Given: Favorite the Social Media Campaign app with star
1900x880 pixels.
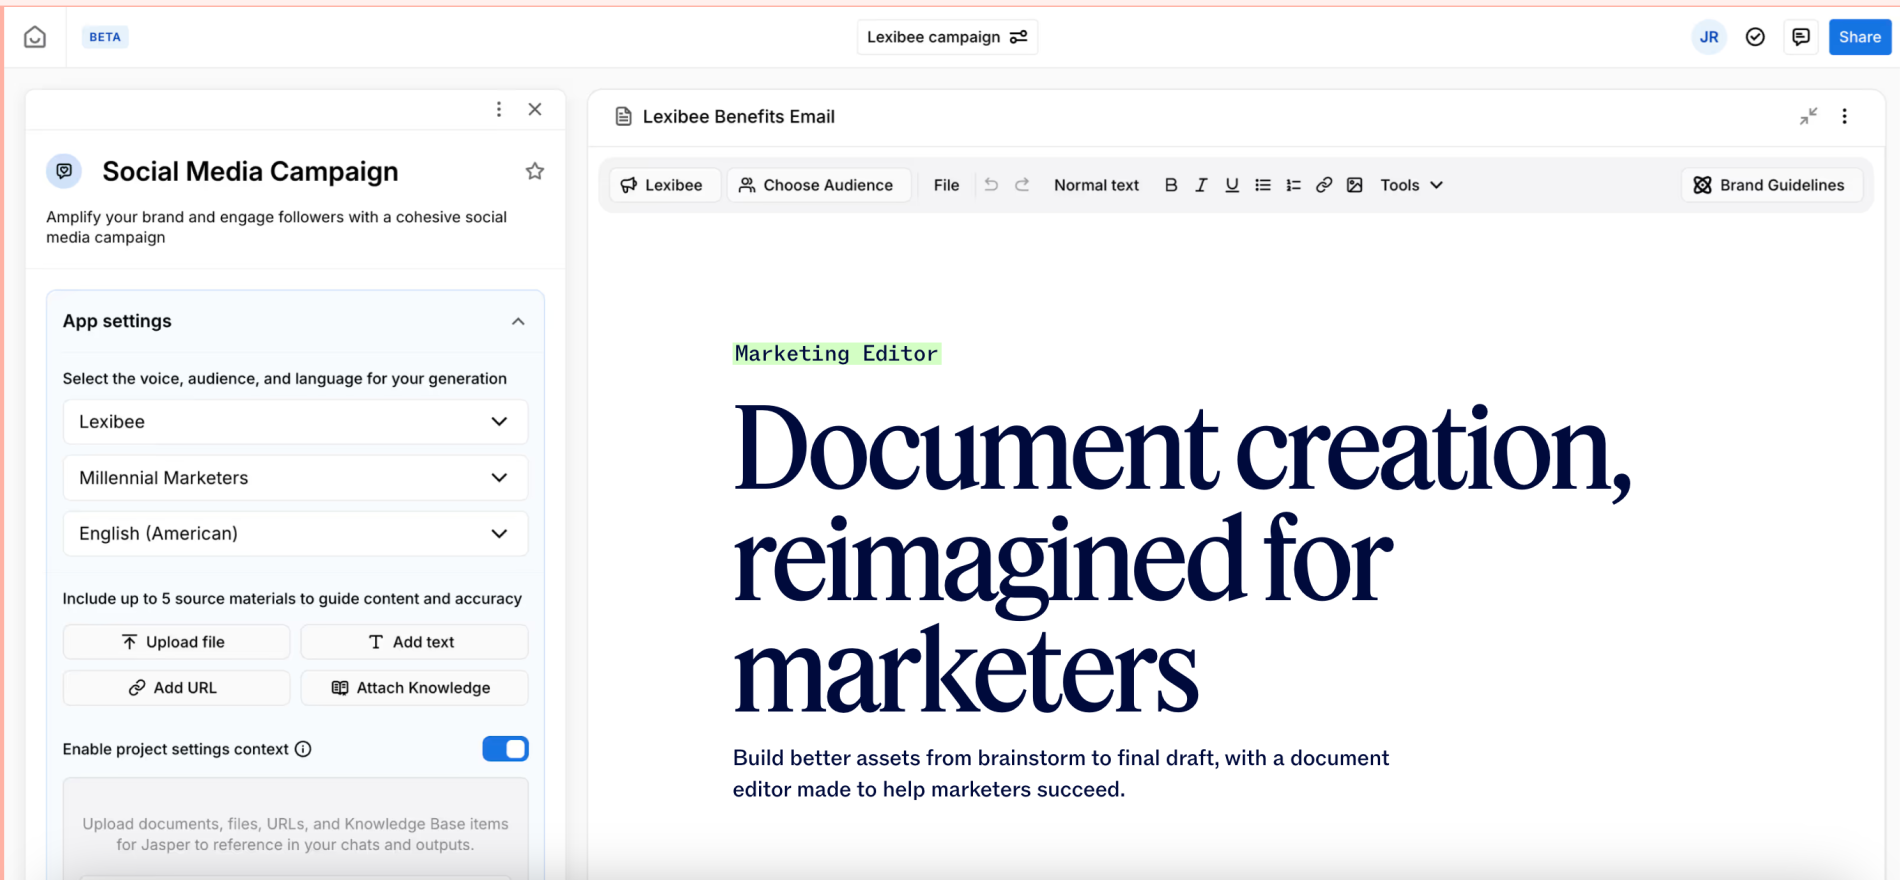Looking at the screenshot, I should coord(535,171).
